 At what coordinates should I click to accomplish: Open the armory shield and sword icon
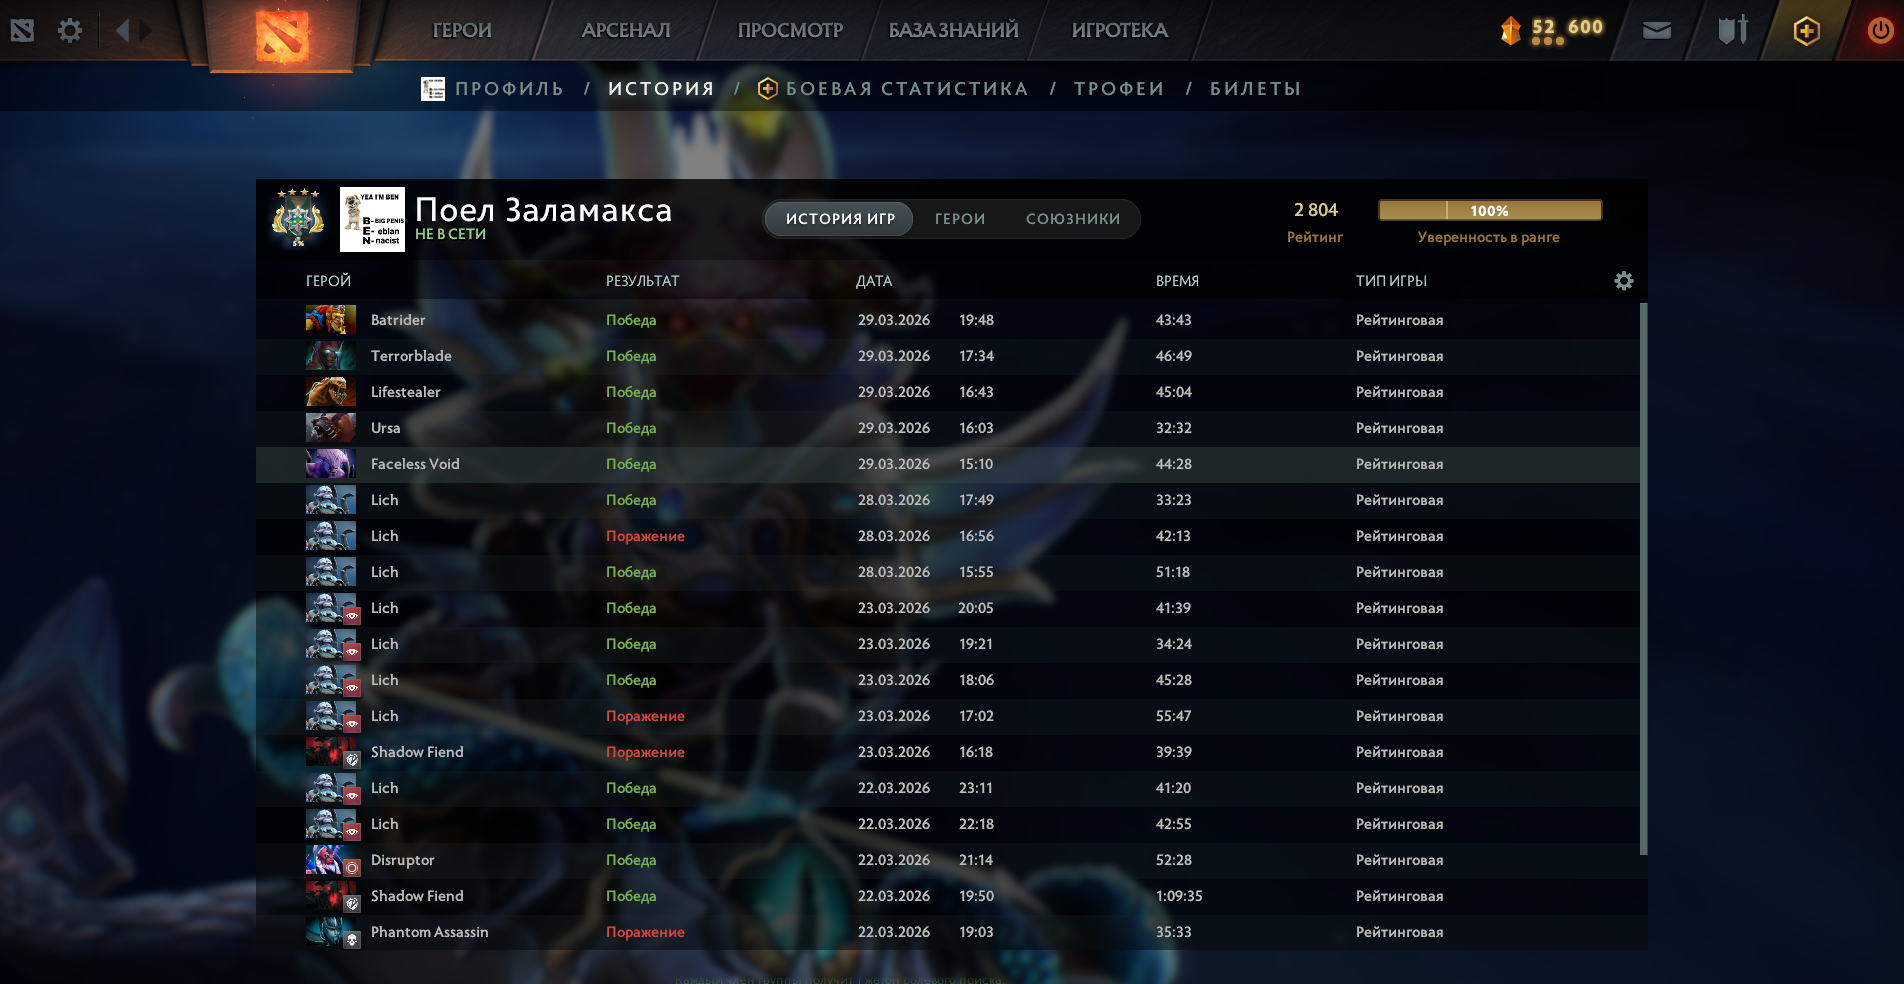1732,30
